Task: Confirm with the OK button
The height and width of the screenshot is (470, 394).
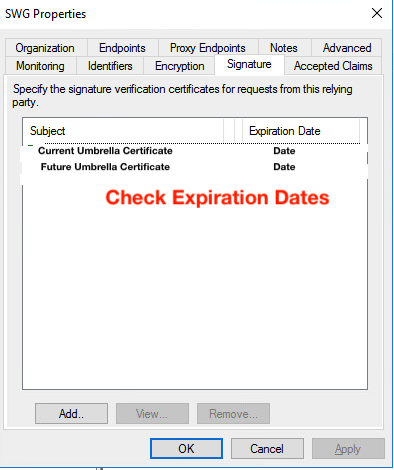Action: [186, 449]
